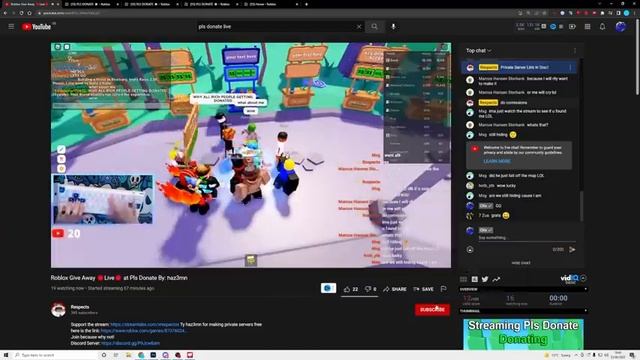Viewport: 640px width, 360px height.
Task: Click the Create video camera icon
Action: coord(572,27)
